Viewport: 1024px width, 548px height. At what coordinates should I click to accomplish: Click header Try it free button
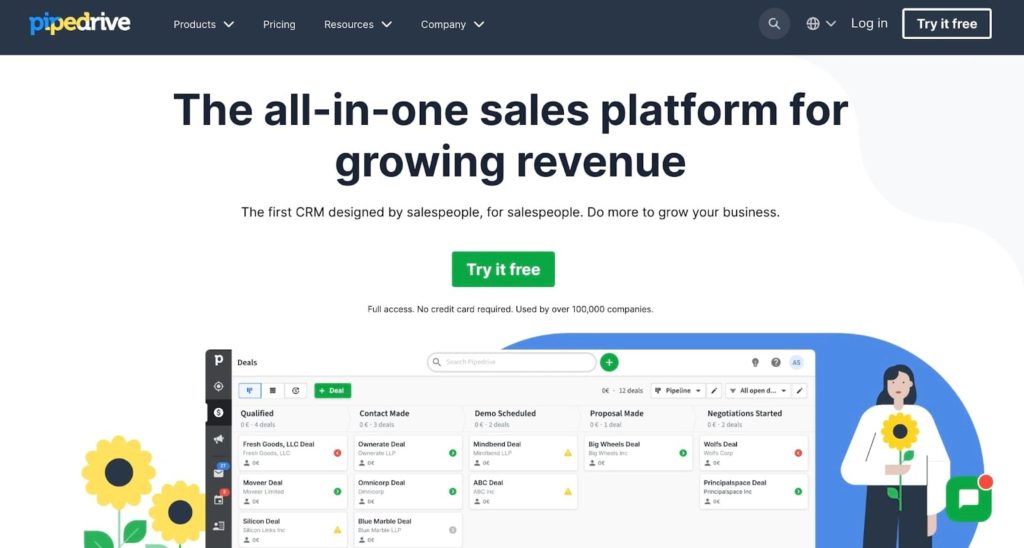point(946,24)
